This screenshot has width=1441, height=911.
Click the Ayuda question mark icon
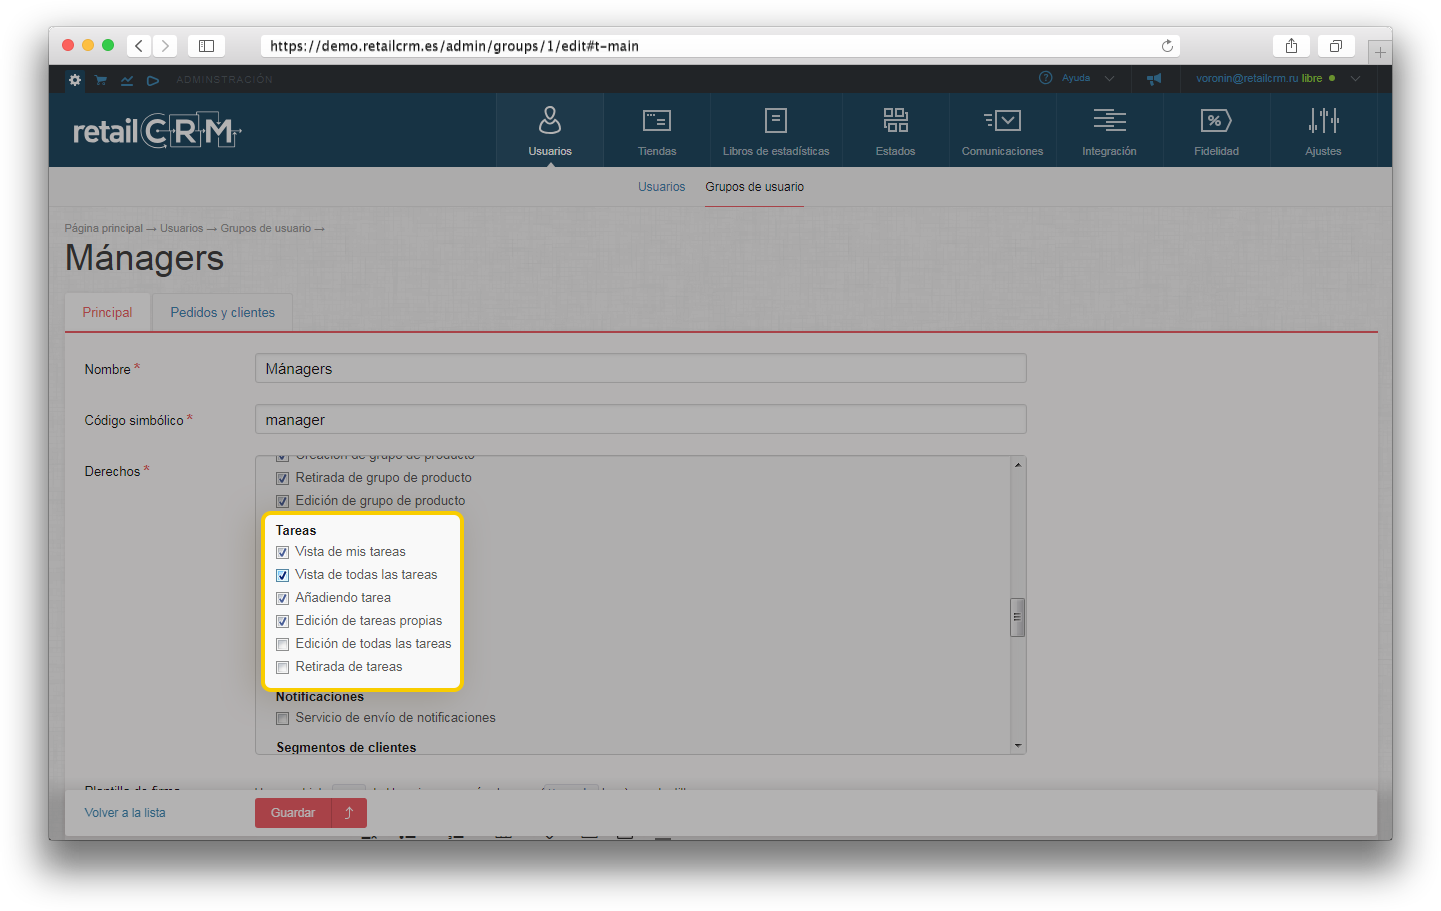pyautogui.click(x=1046, y=78)
